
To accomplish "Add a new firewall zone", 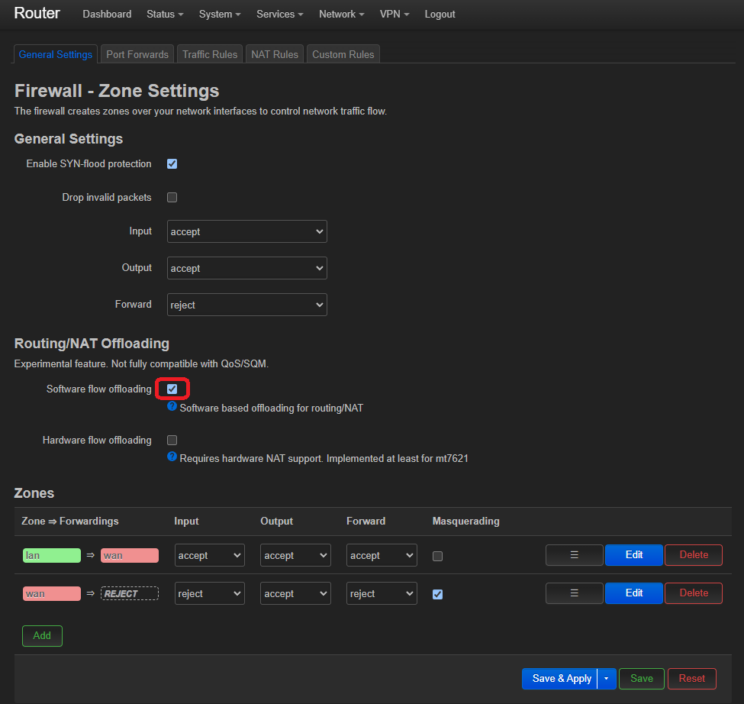I will [x=42, y=636].
